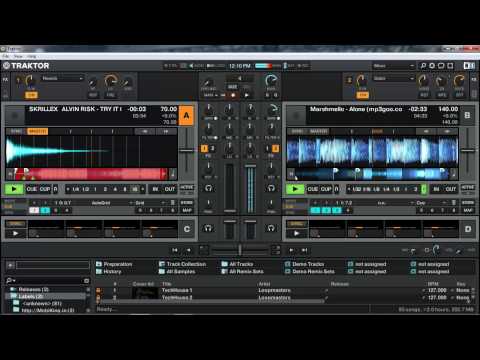Screen dimensions: 480x360
Task: Open the Demo Tracks favorite
Action: click(x=304, y=264)
